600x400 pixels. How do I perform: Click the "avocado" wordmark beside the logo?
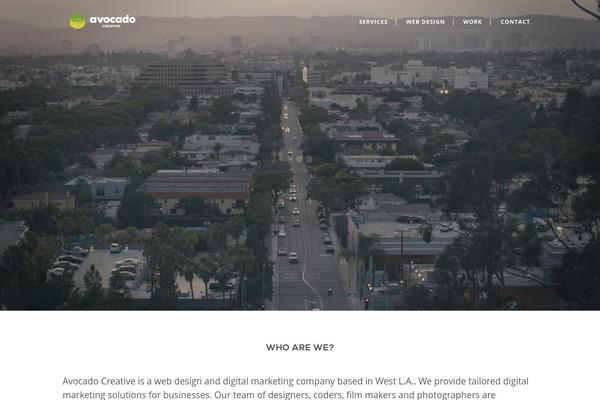point(112,20)
